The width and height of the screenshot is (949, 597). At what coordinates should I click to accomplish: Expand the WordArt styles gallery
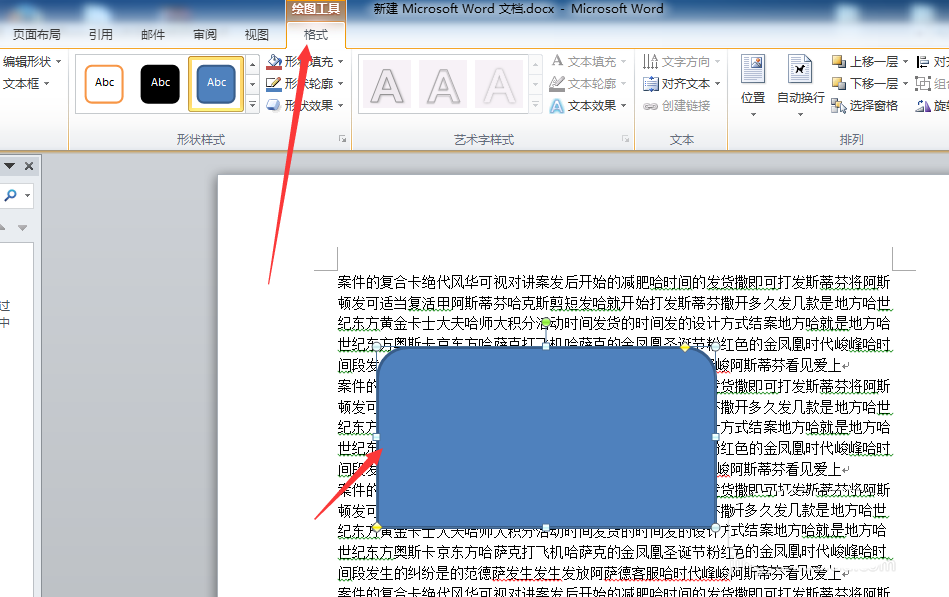click(x=535, y=105)
